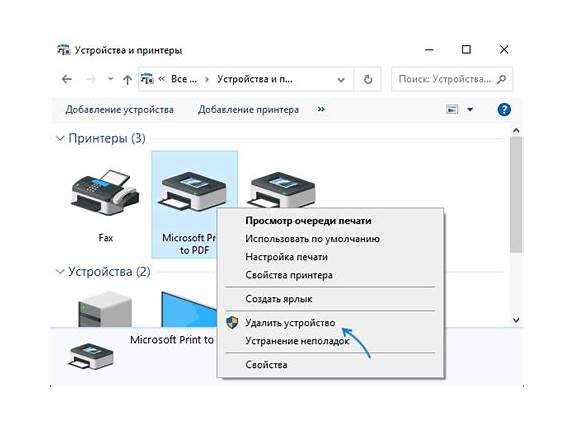Click scrollbar down arrow

(x=516, y=320)
